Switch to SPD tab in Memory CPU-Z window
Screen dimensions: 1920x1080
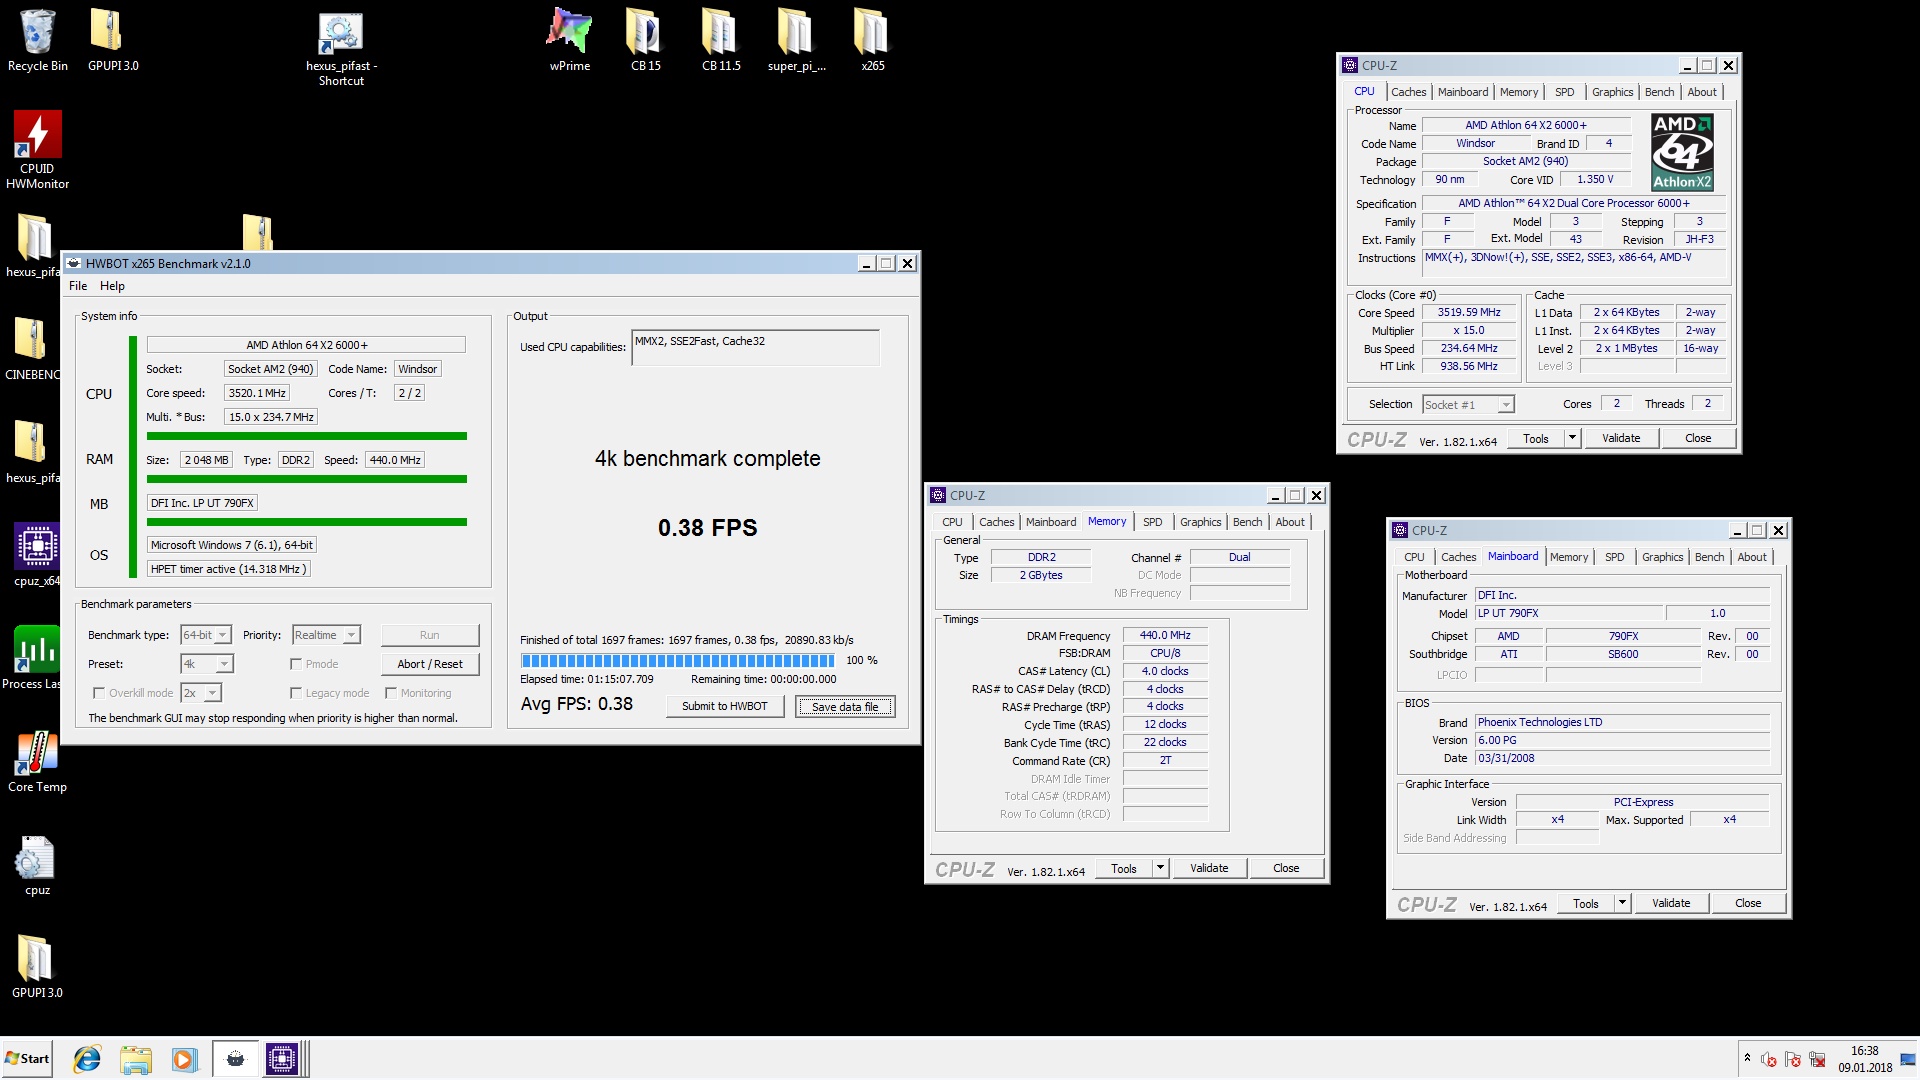[1152, 522]
